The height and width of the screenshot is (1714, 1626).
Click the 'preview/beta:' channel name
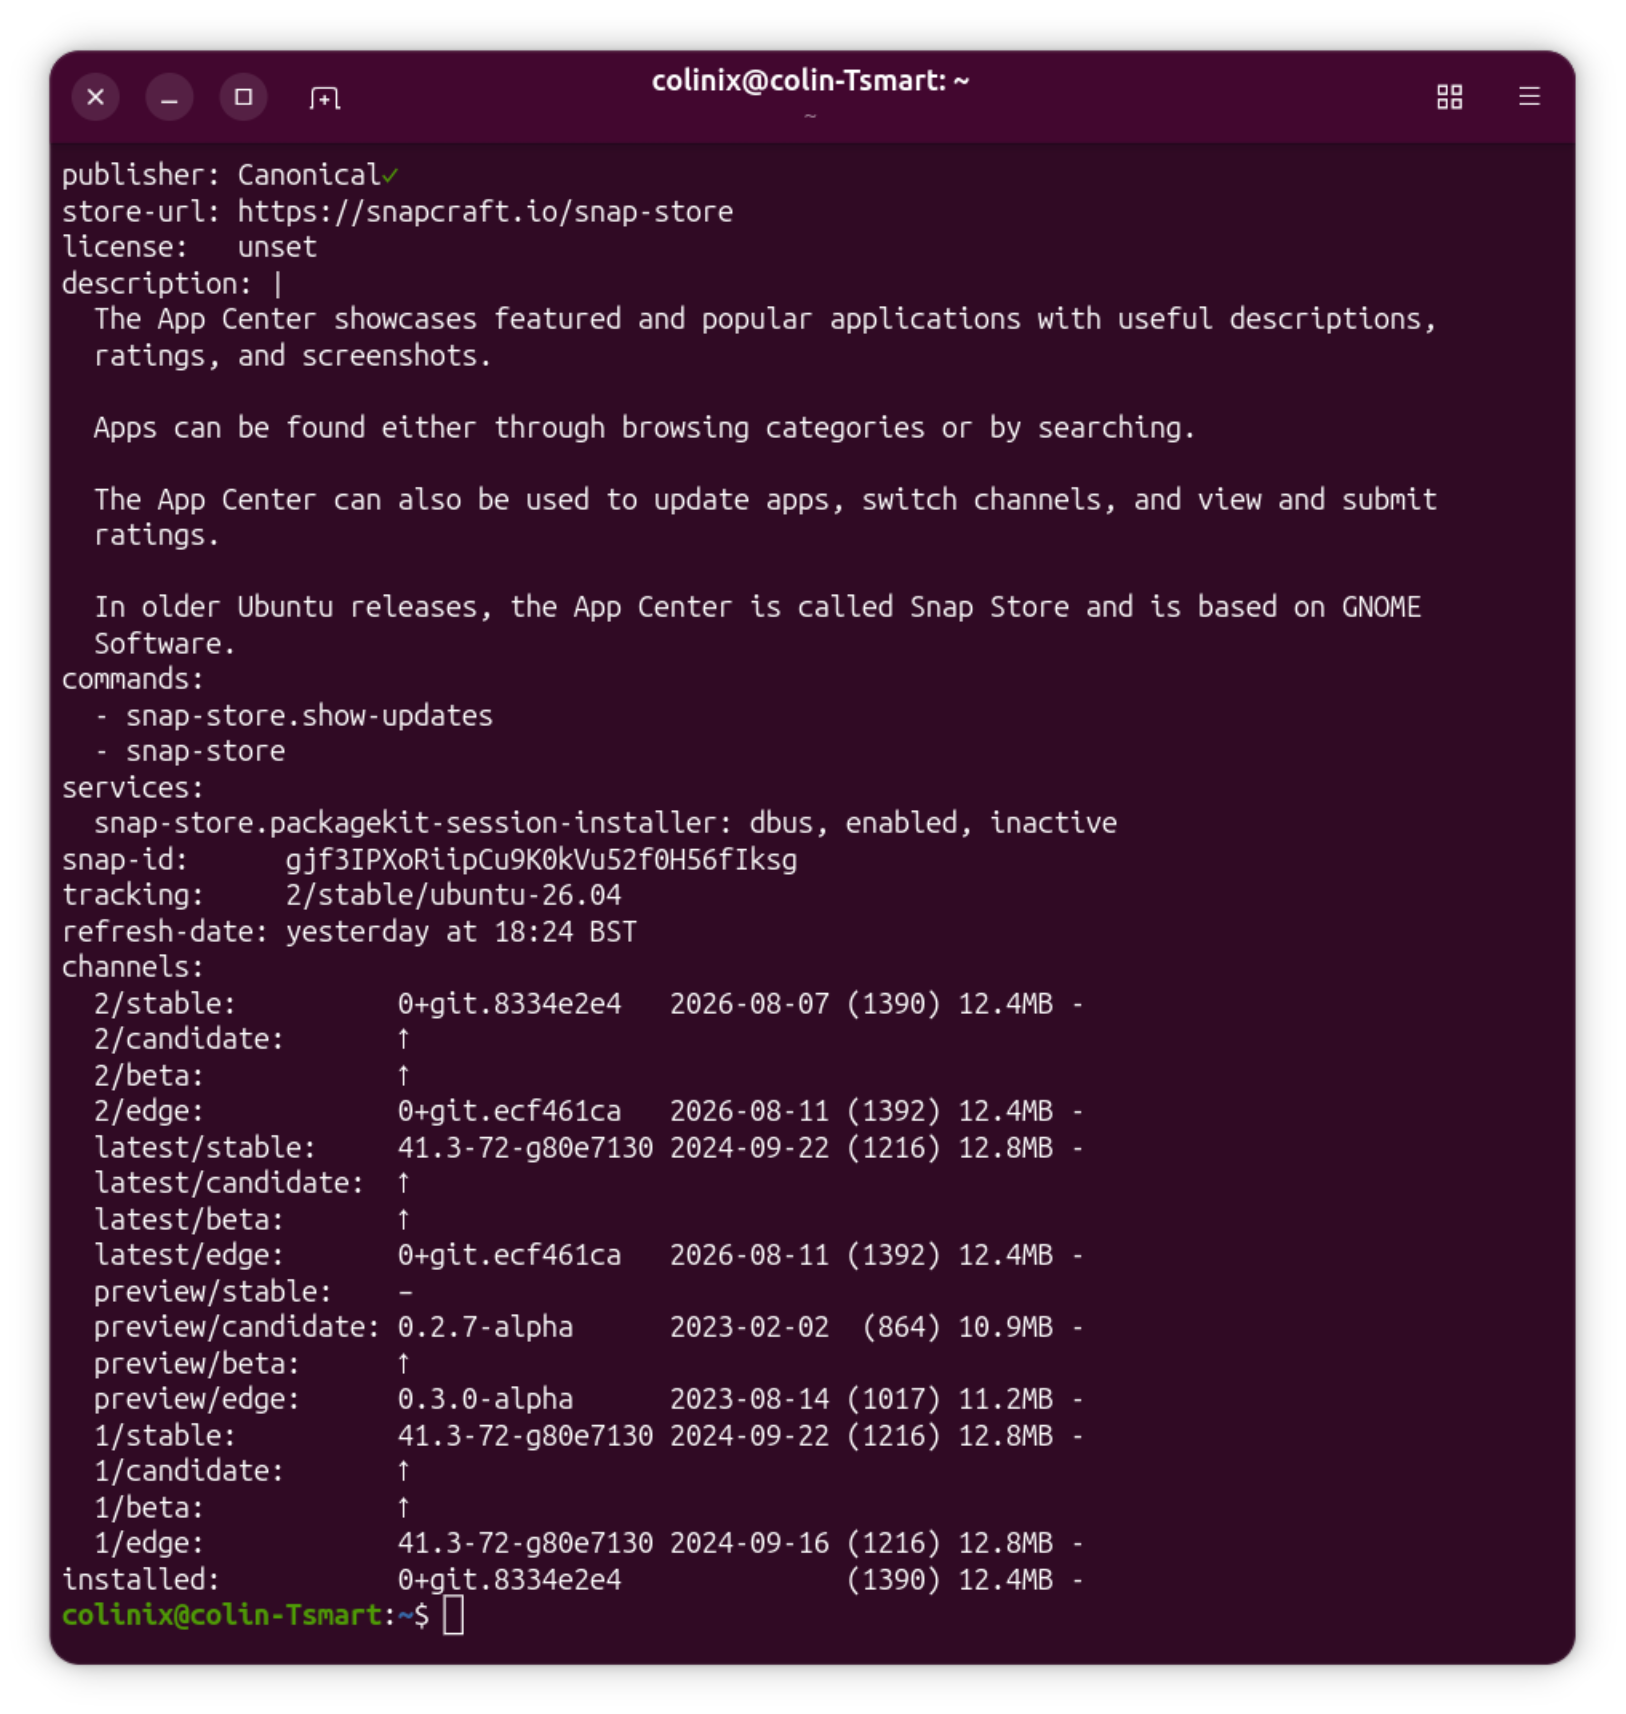[197, 1363]
